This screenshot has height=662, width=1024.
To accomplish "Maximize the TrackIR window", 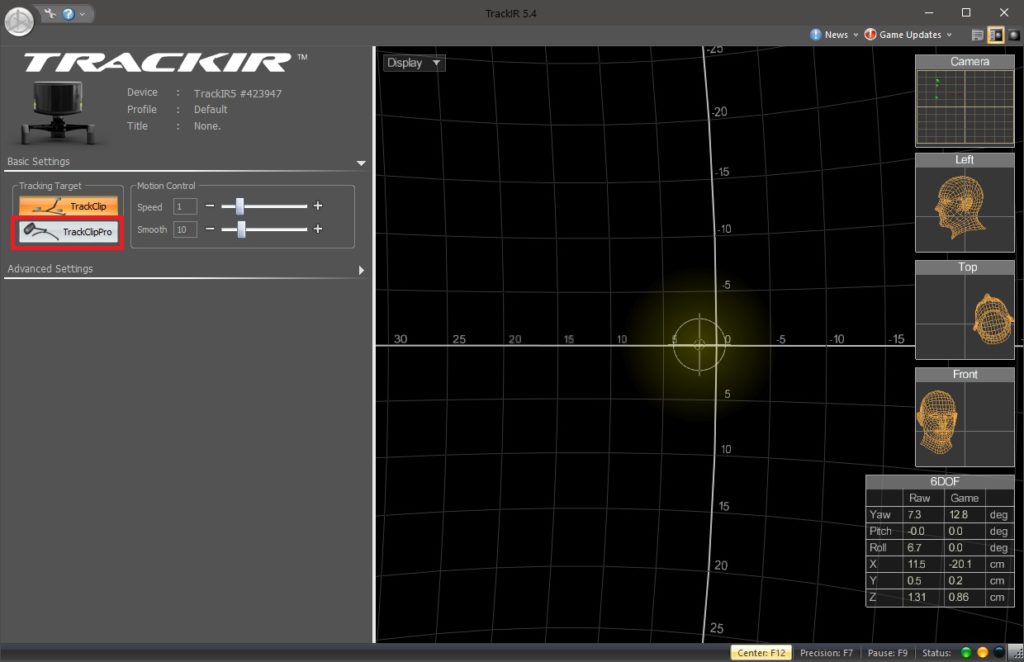I will (x=966, y=12).
